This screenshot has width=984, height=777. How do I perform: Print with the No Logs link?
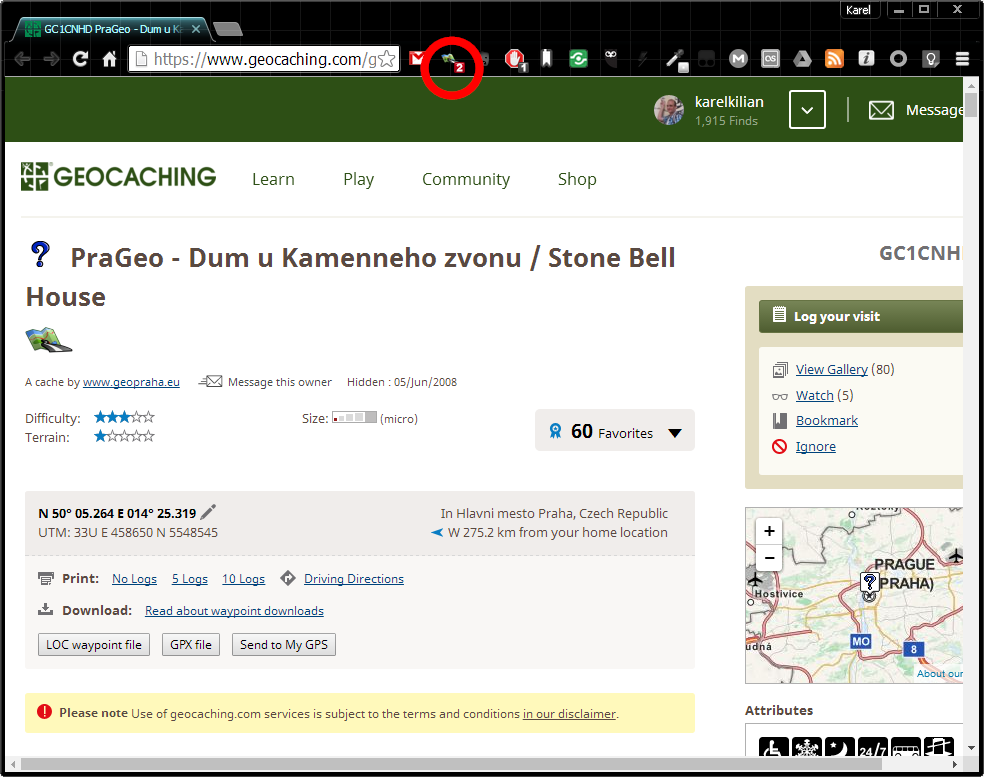coord(134,579)
